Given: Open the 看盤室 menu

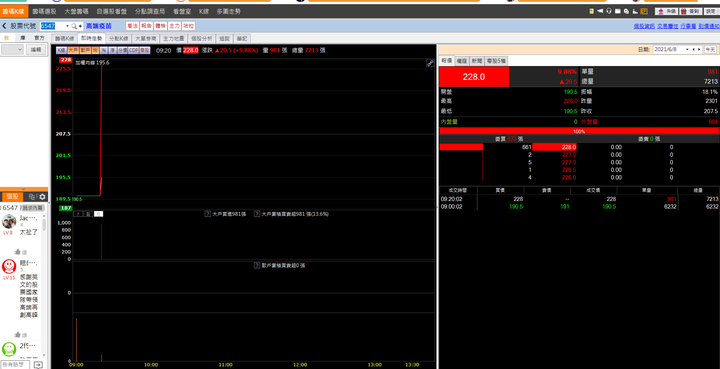Looking at the screenshot, I should pos(182,11).
